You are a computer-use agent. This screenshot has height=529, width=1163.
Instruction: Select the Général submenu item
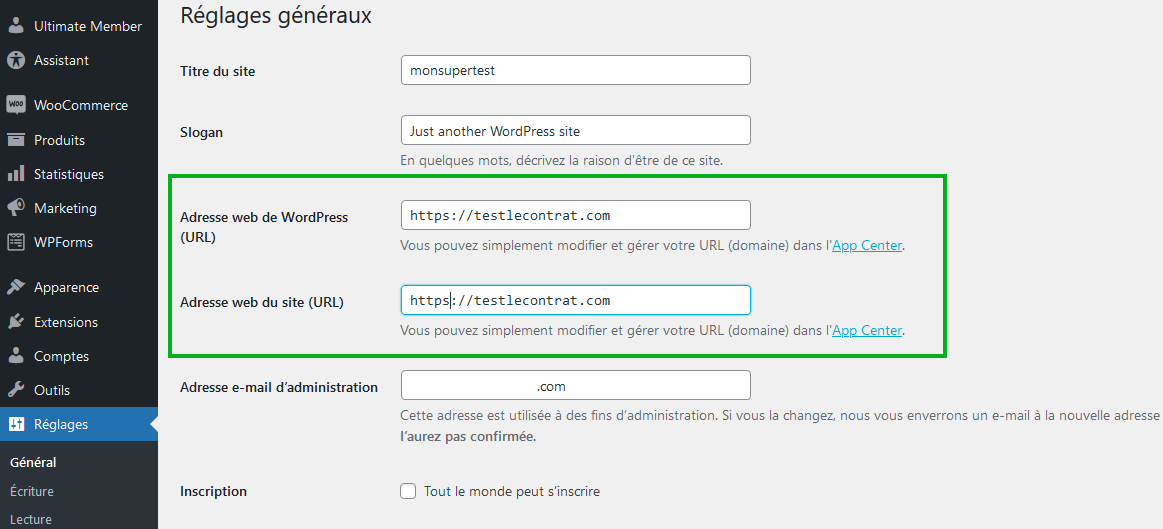tap(33, 462)
